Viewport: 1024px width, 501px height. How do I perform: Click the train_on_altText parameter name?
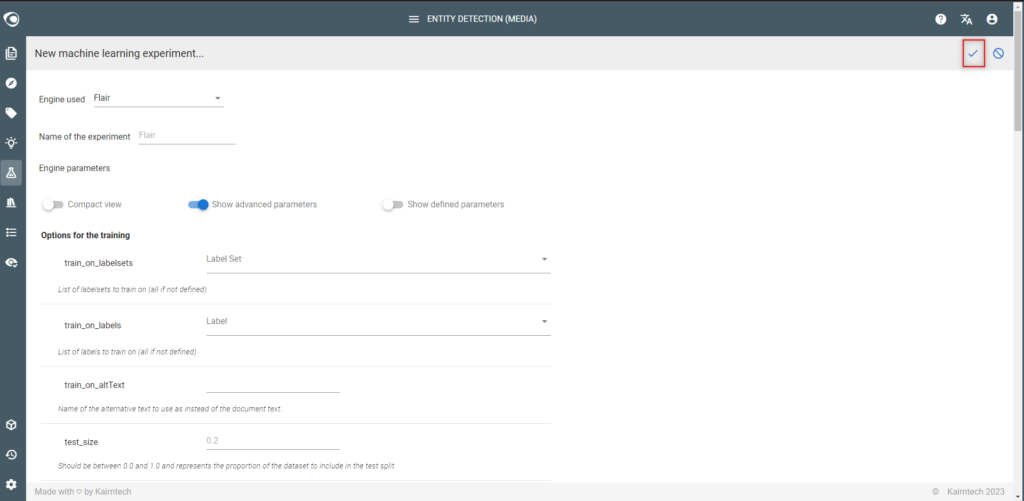[x=95, y=385]
